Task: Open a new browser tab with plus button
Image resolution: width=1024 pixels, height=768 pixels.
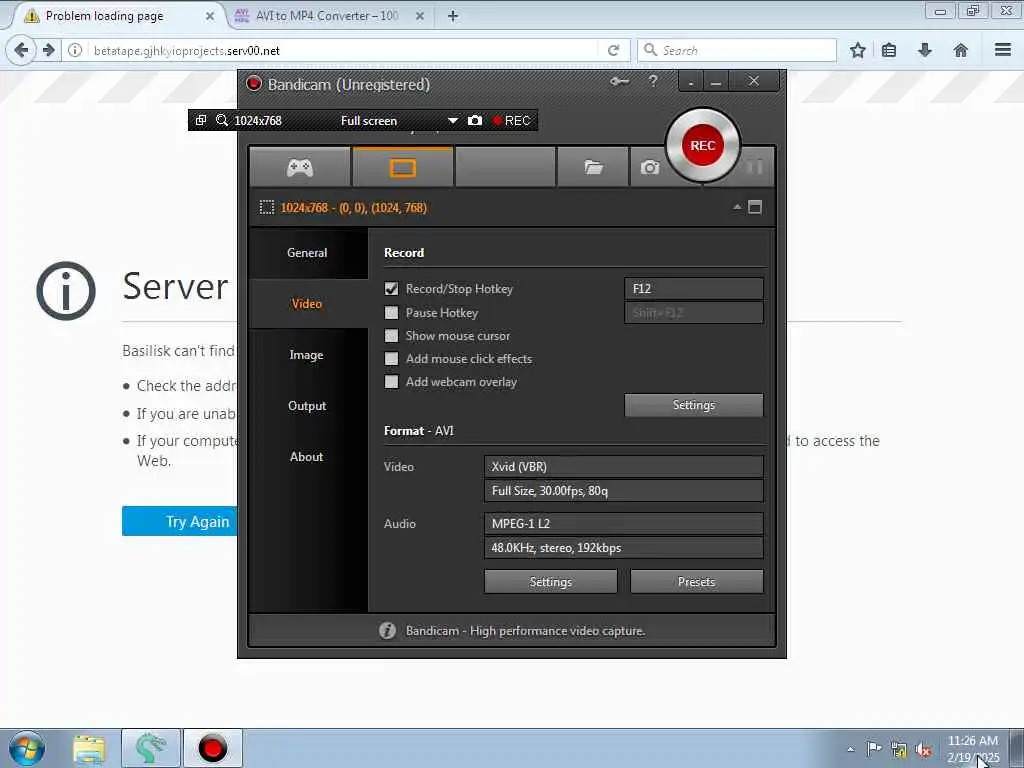Action: tap(453, 16)
